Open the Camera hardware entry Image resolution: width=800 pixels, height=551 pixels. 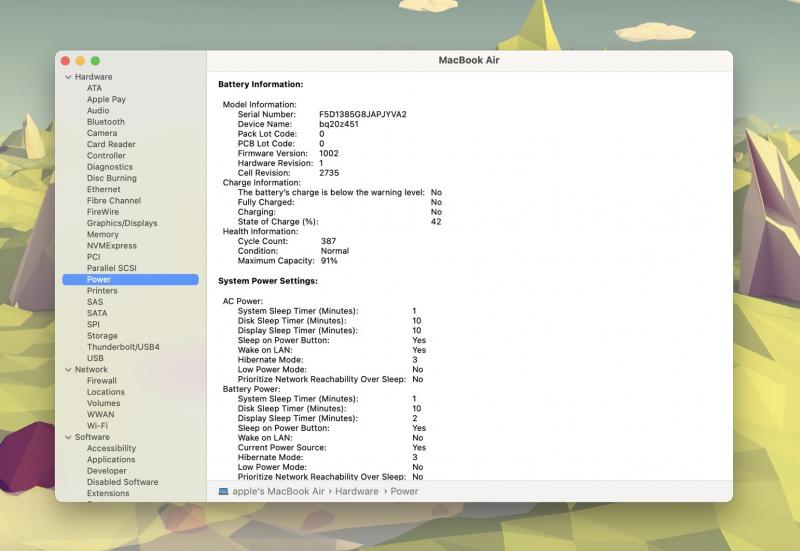tap(102, 133)
